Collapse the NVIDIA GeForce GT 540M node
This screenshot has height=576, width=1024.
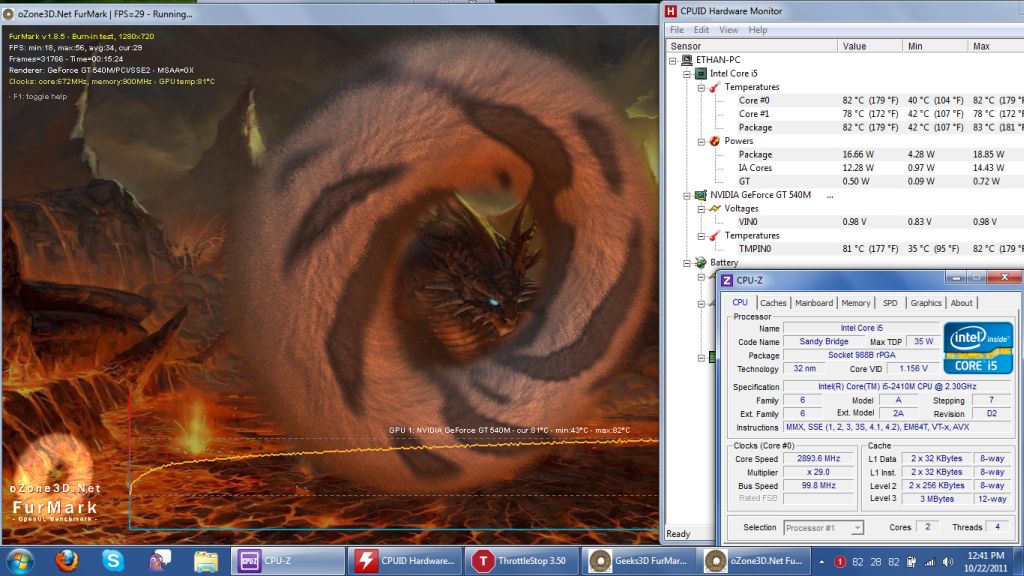point(687,196)
